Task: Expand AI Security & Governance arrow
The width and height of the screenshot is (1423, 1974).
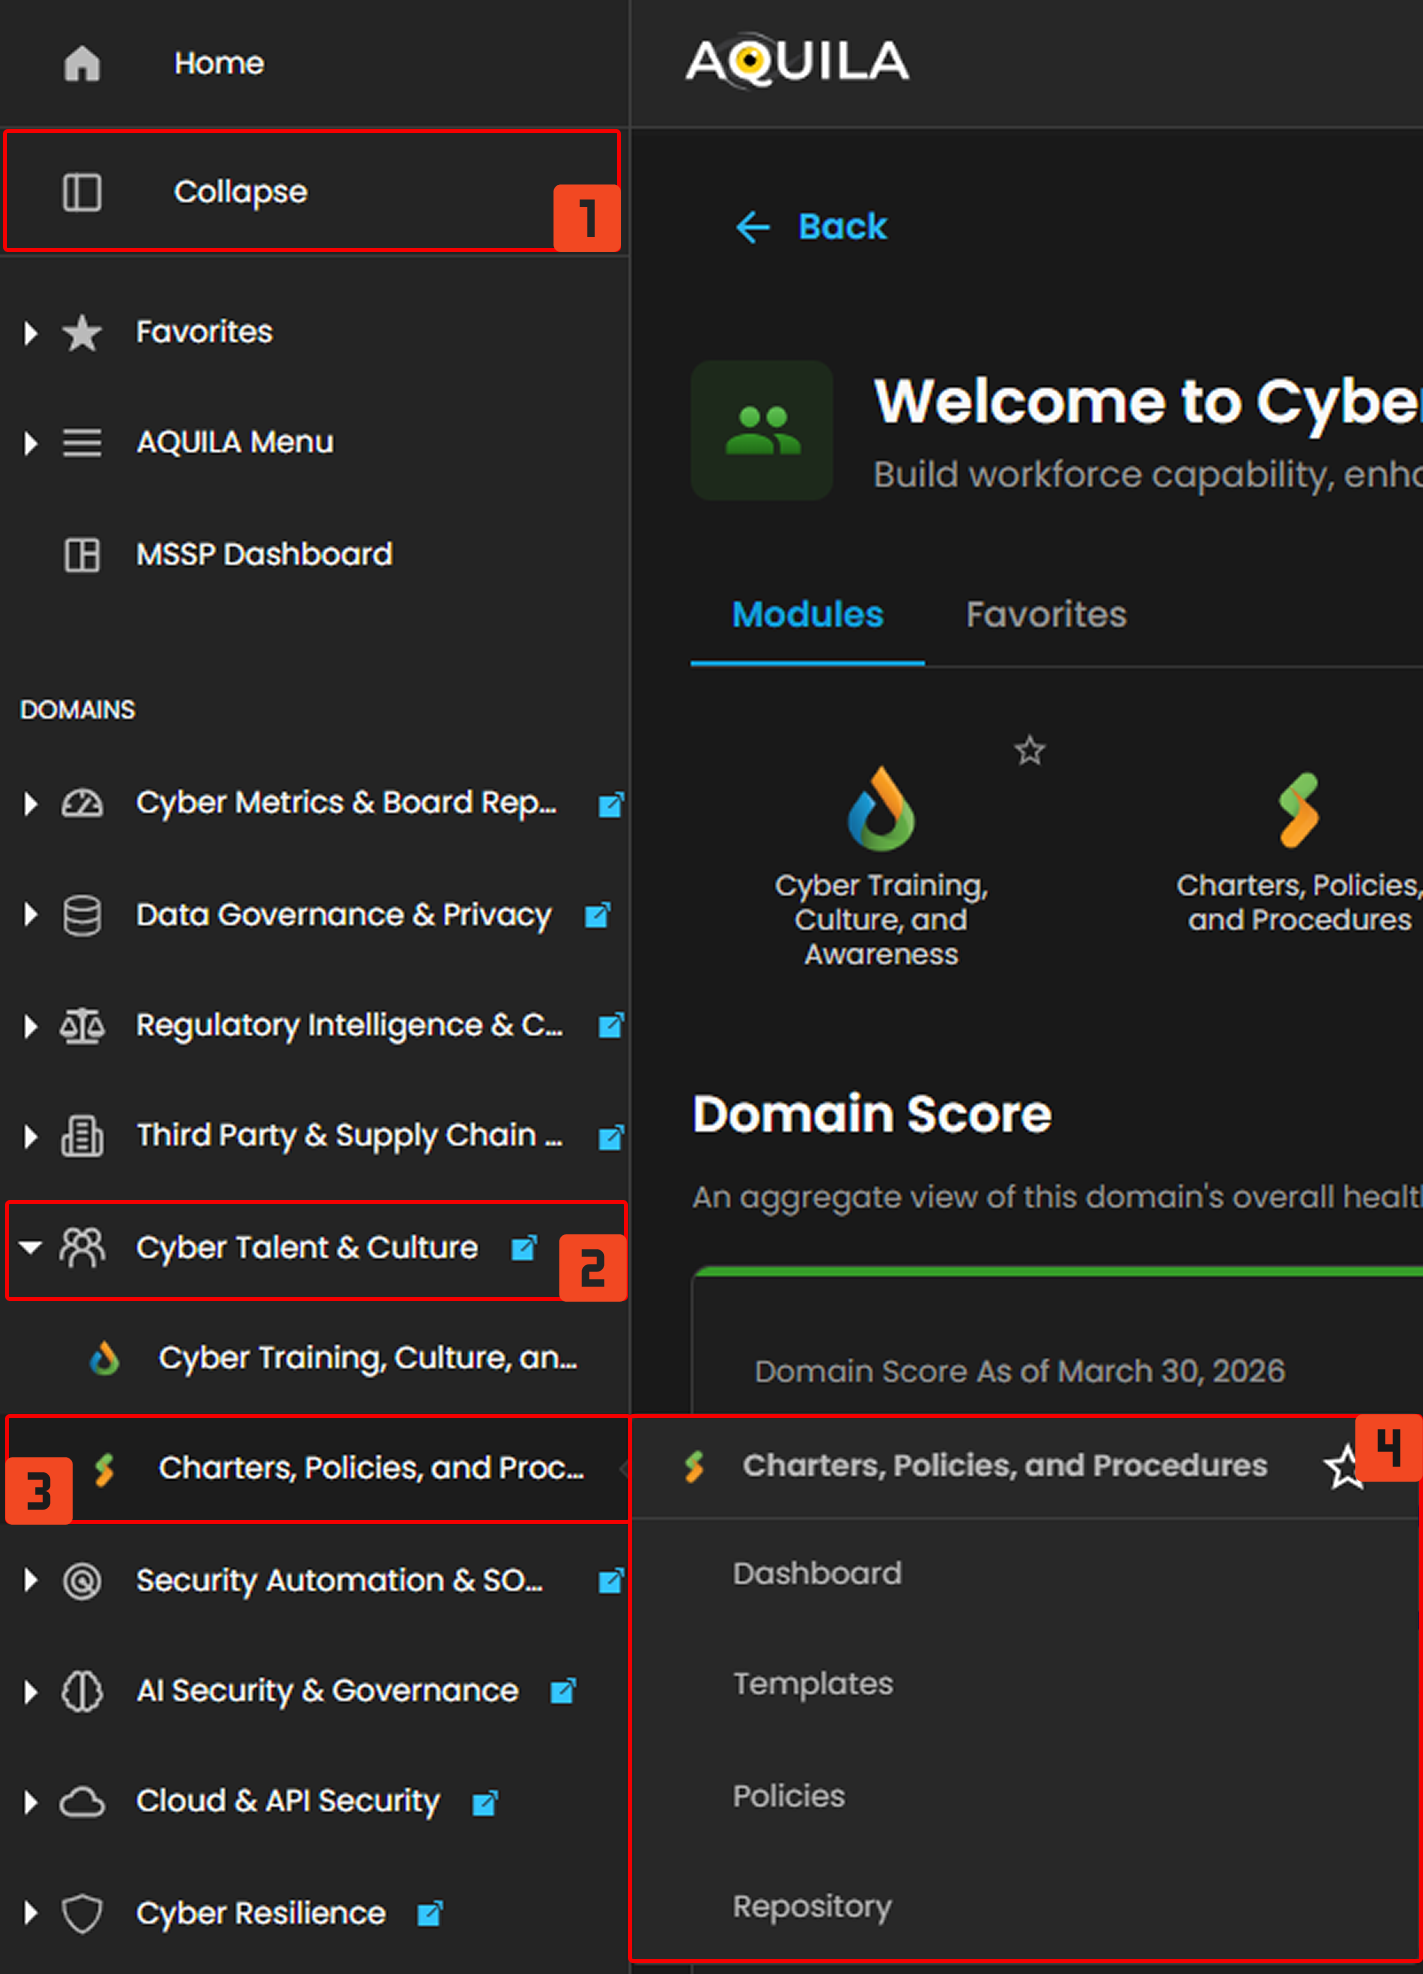Action: point(31,1691)
